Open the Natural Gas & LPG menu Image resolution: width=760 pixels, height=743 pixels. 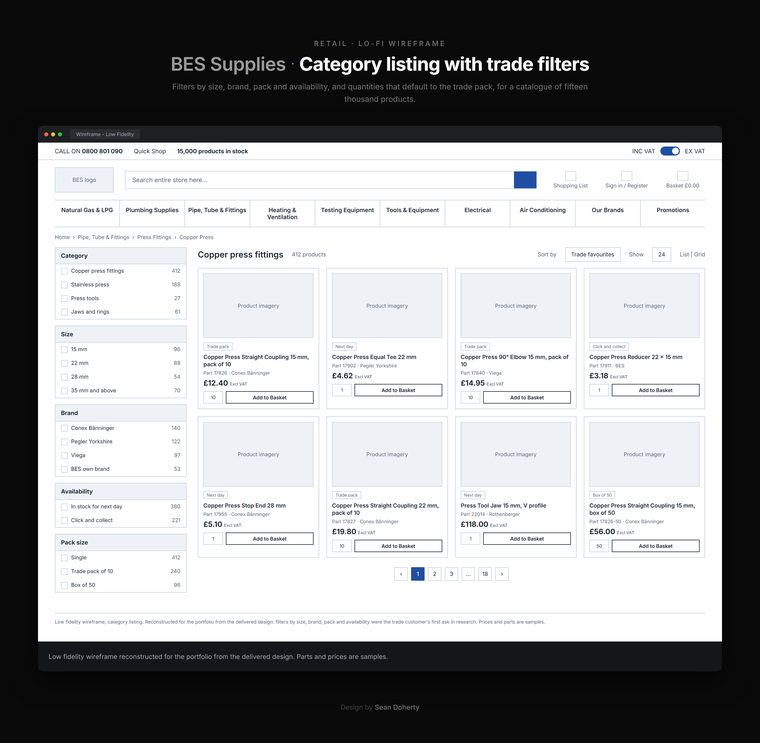click(87, 213)
